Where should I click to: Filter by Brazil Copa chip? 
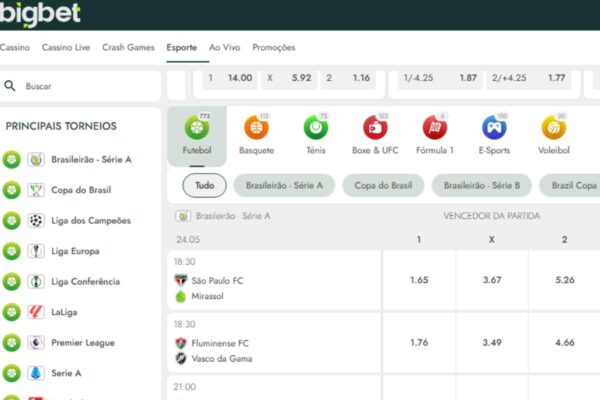(x=570, y=185)
